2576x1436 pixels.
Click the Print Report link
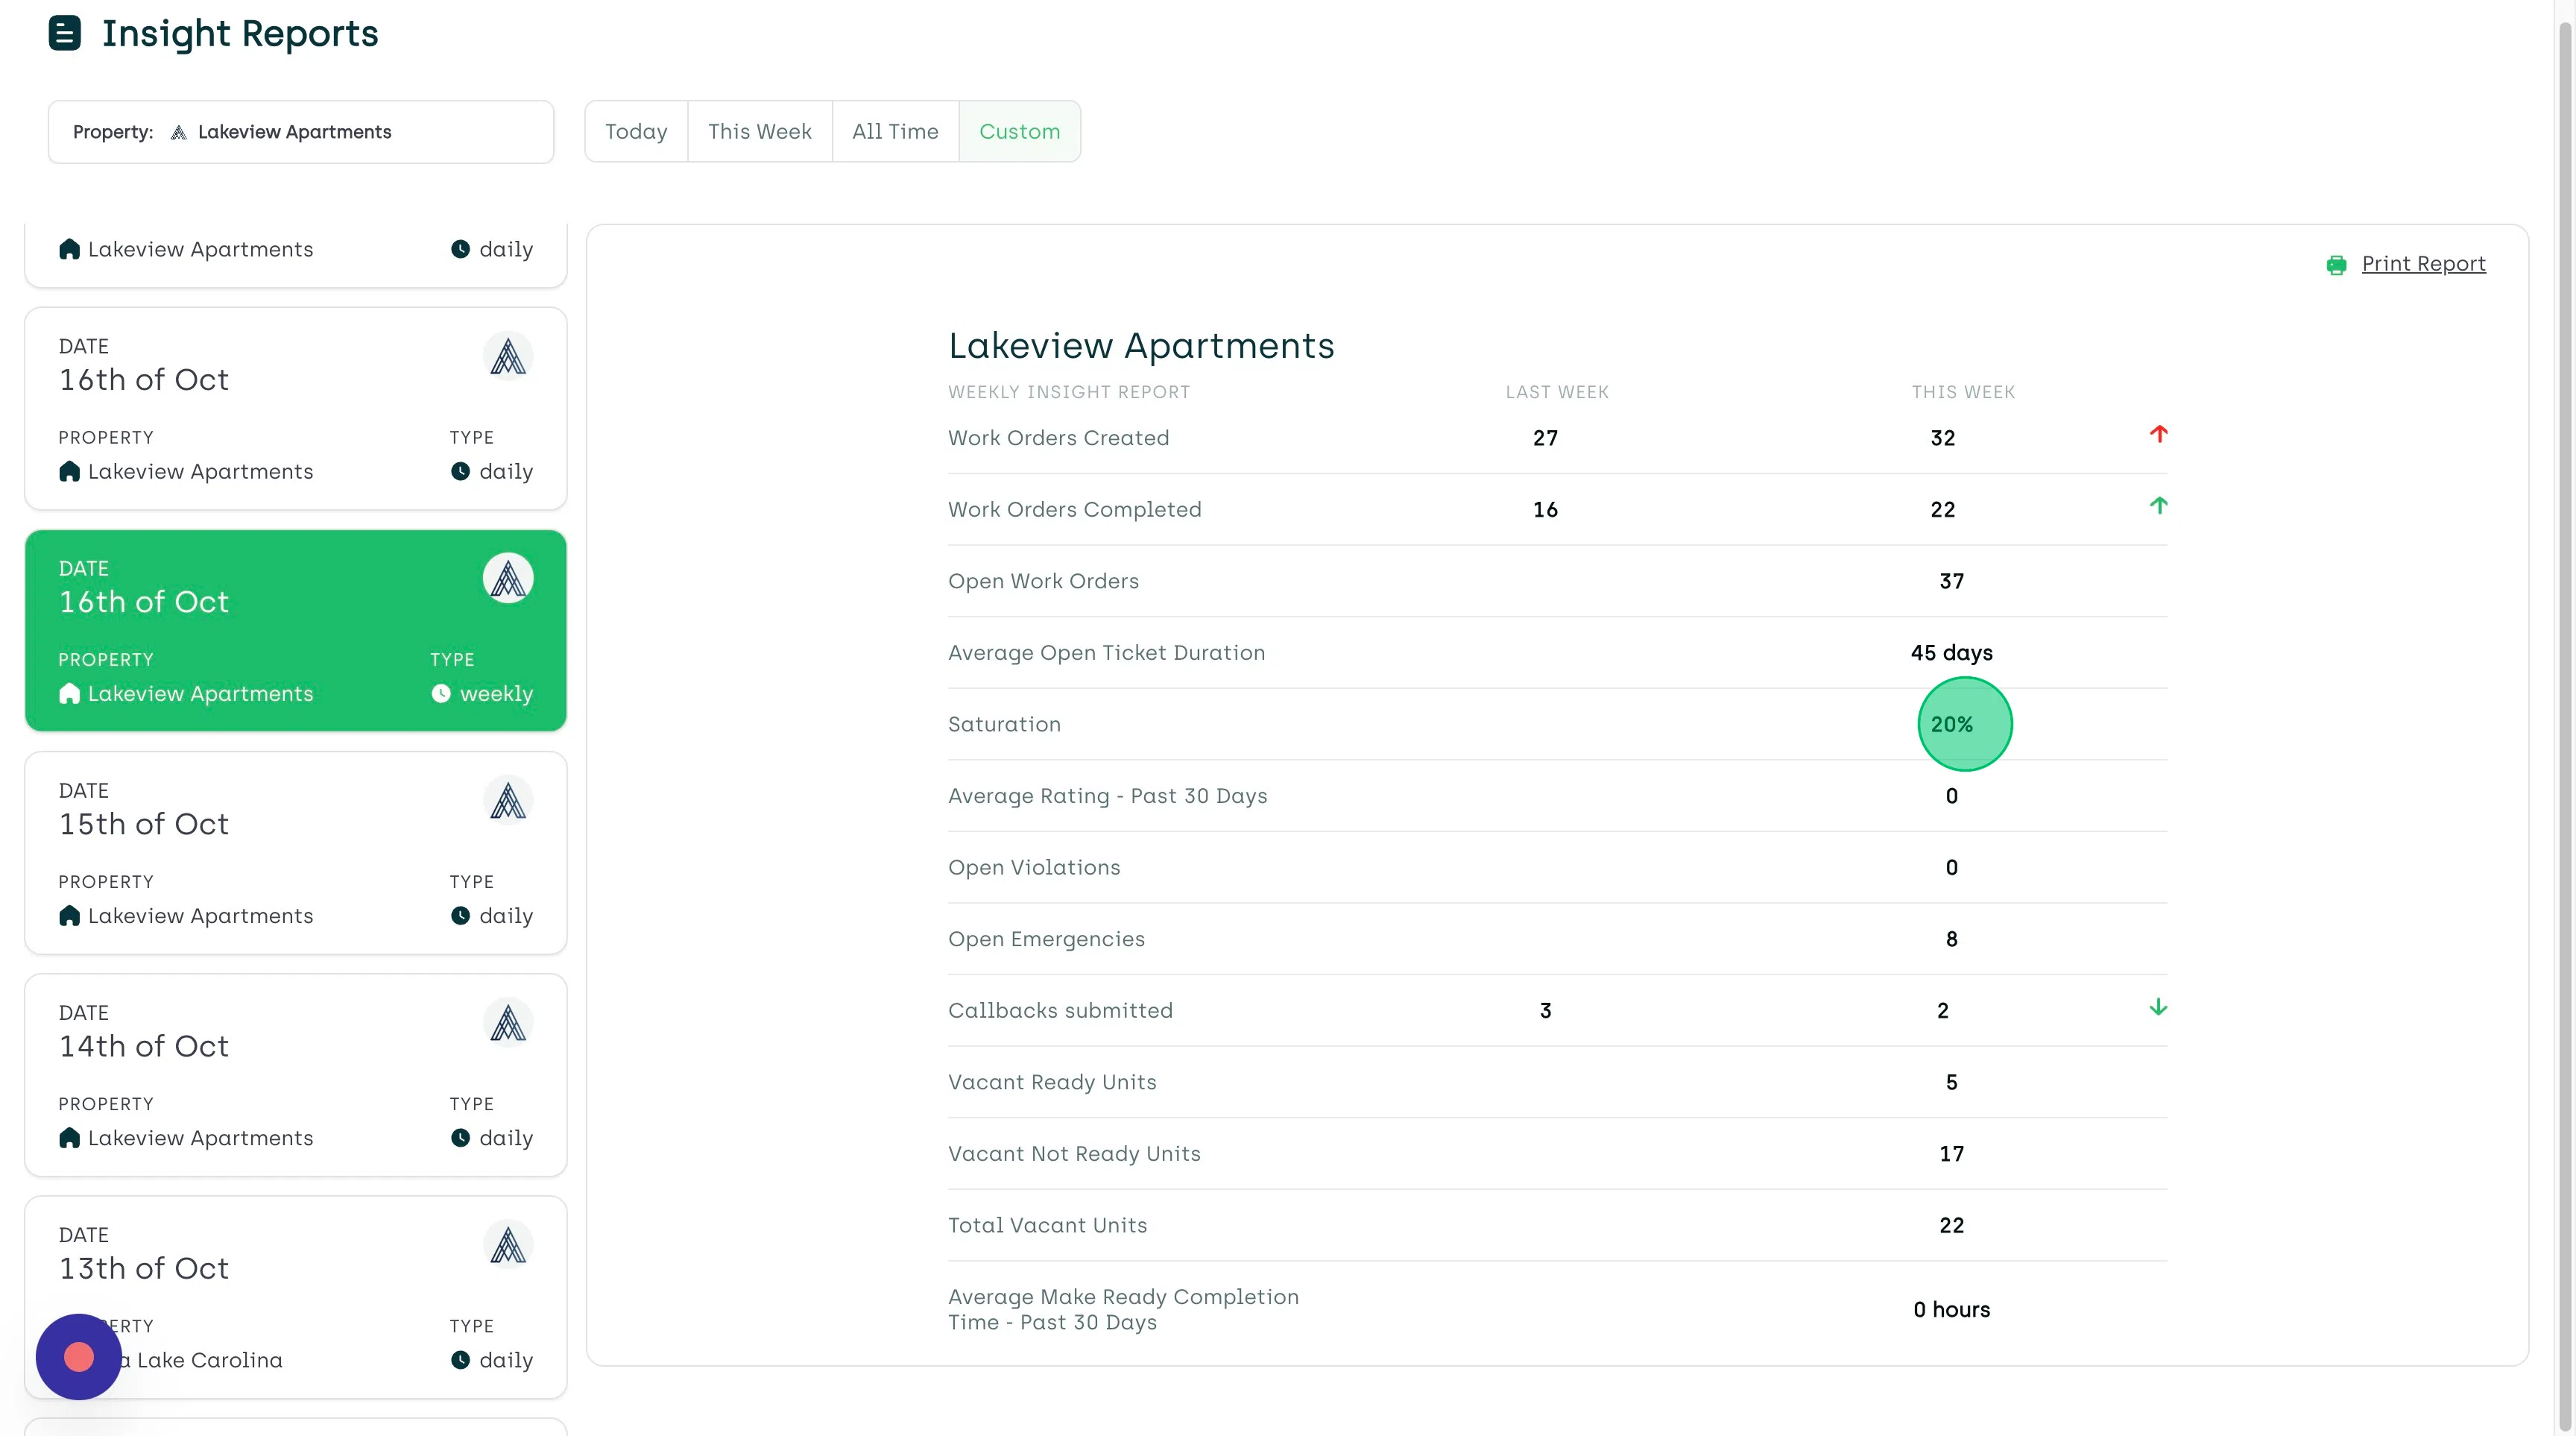[2423, 264]
